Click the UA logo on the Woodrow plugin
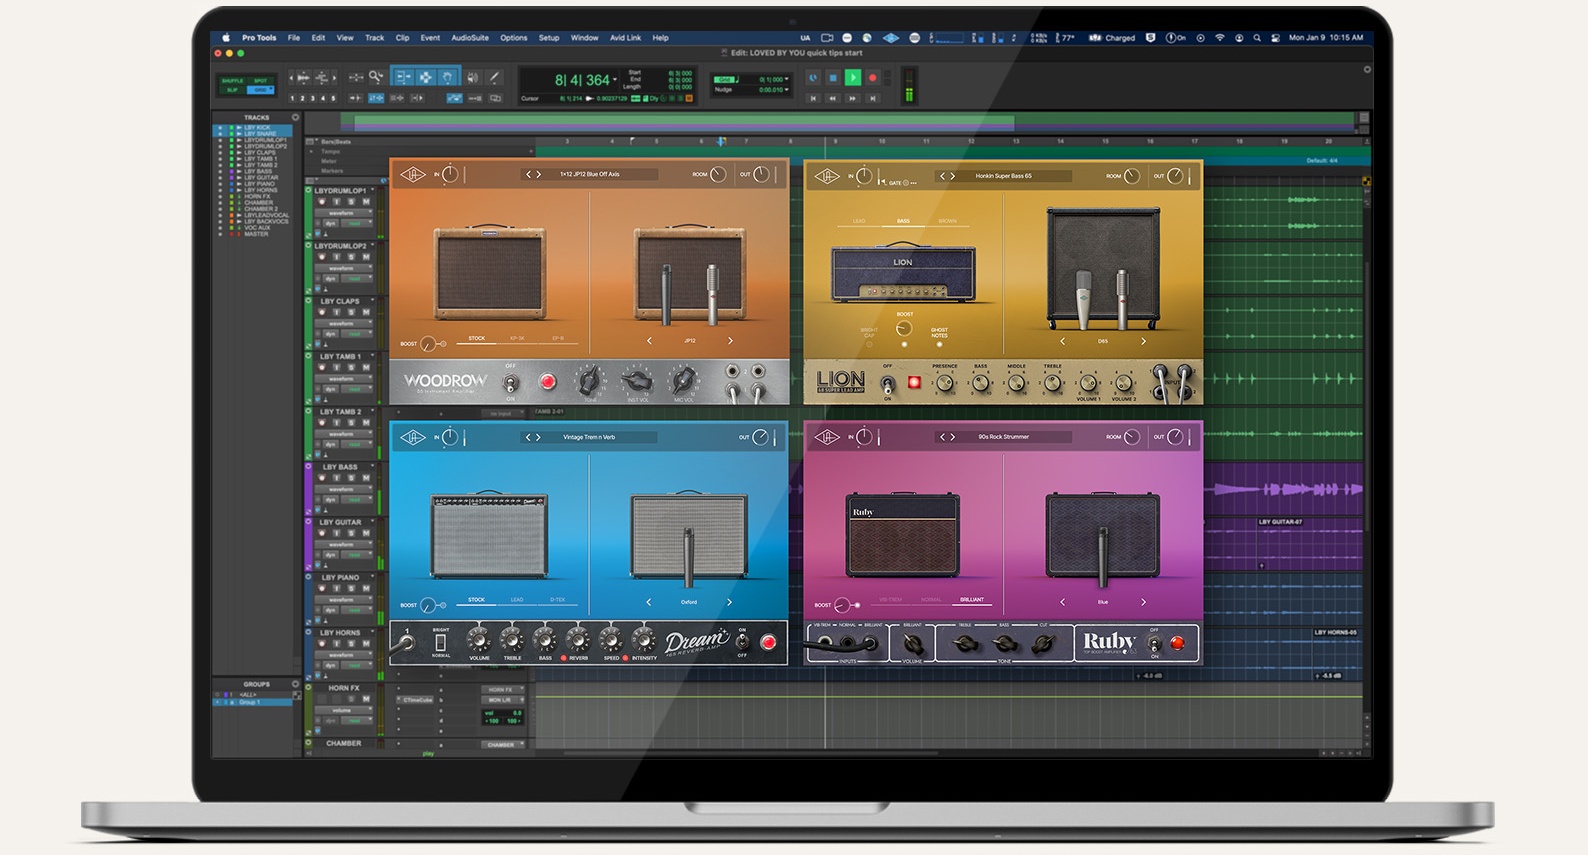1588x855 pixels. (413, 175)
